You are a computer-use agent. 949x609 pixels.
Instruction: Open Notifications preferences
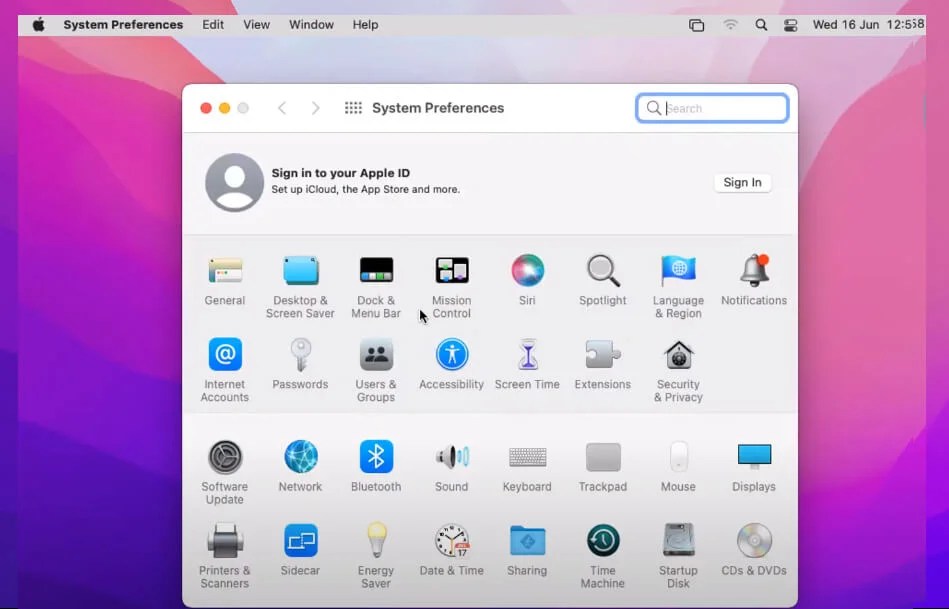click(754, 271)
